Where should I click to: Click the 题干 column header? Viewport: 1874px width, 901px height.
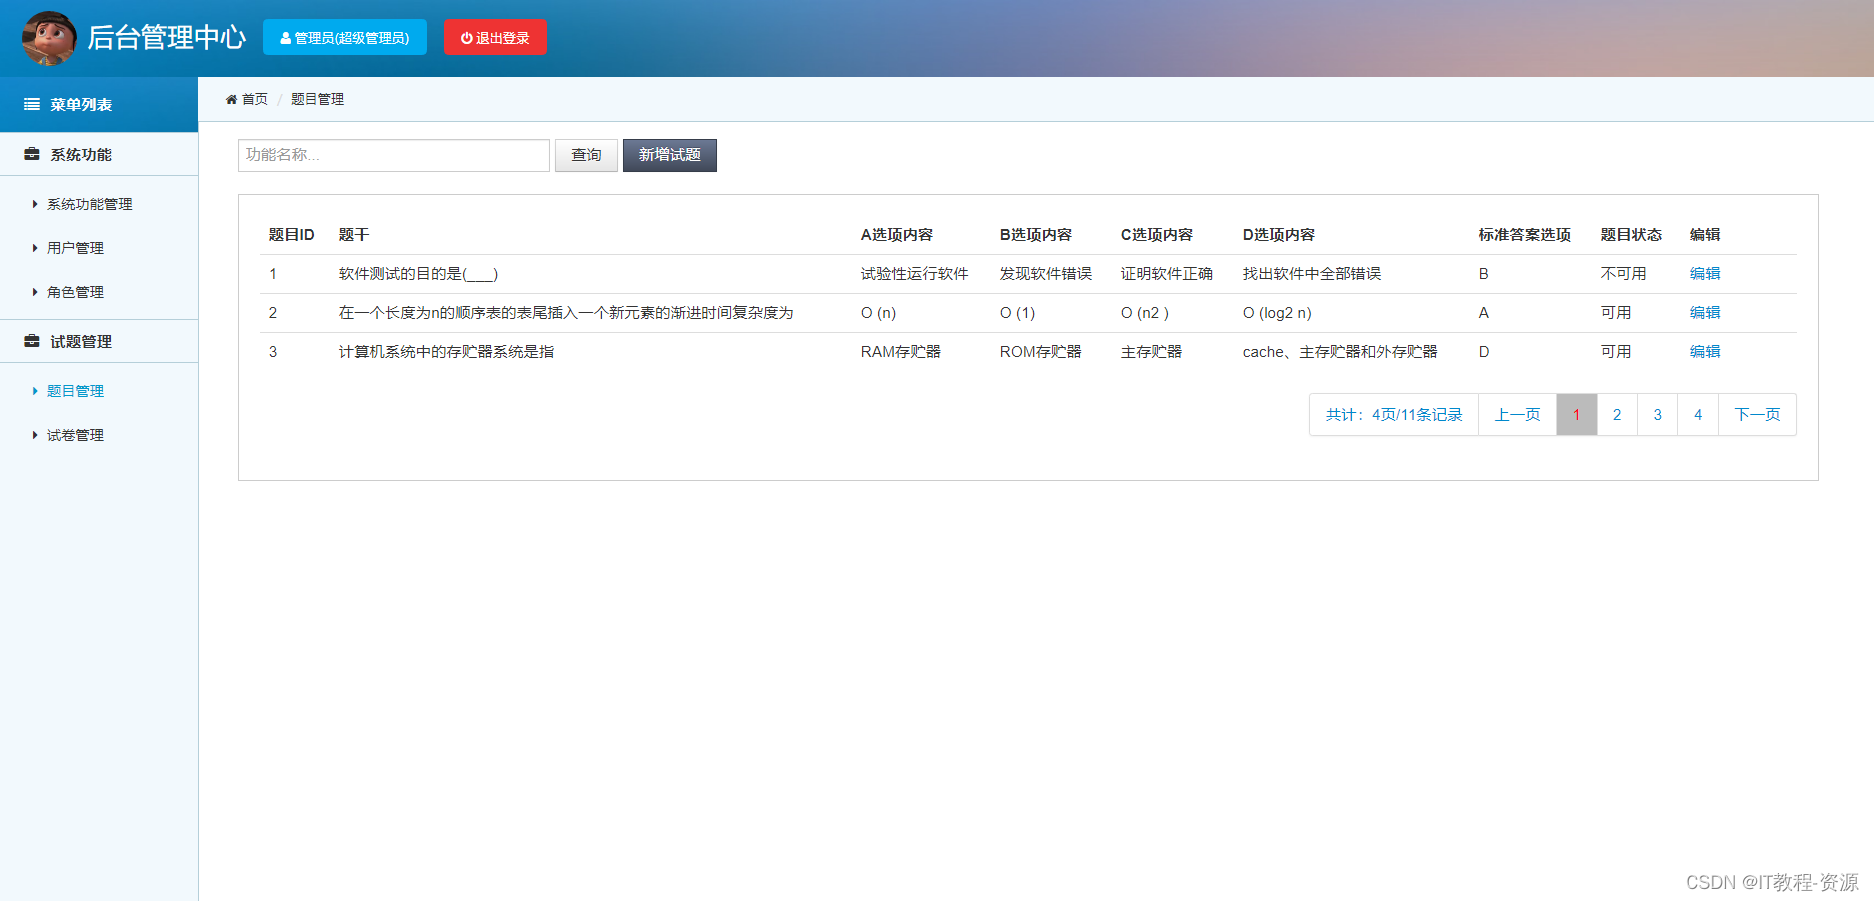[x=354, y=235]
